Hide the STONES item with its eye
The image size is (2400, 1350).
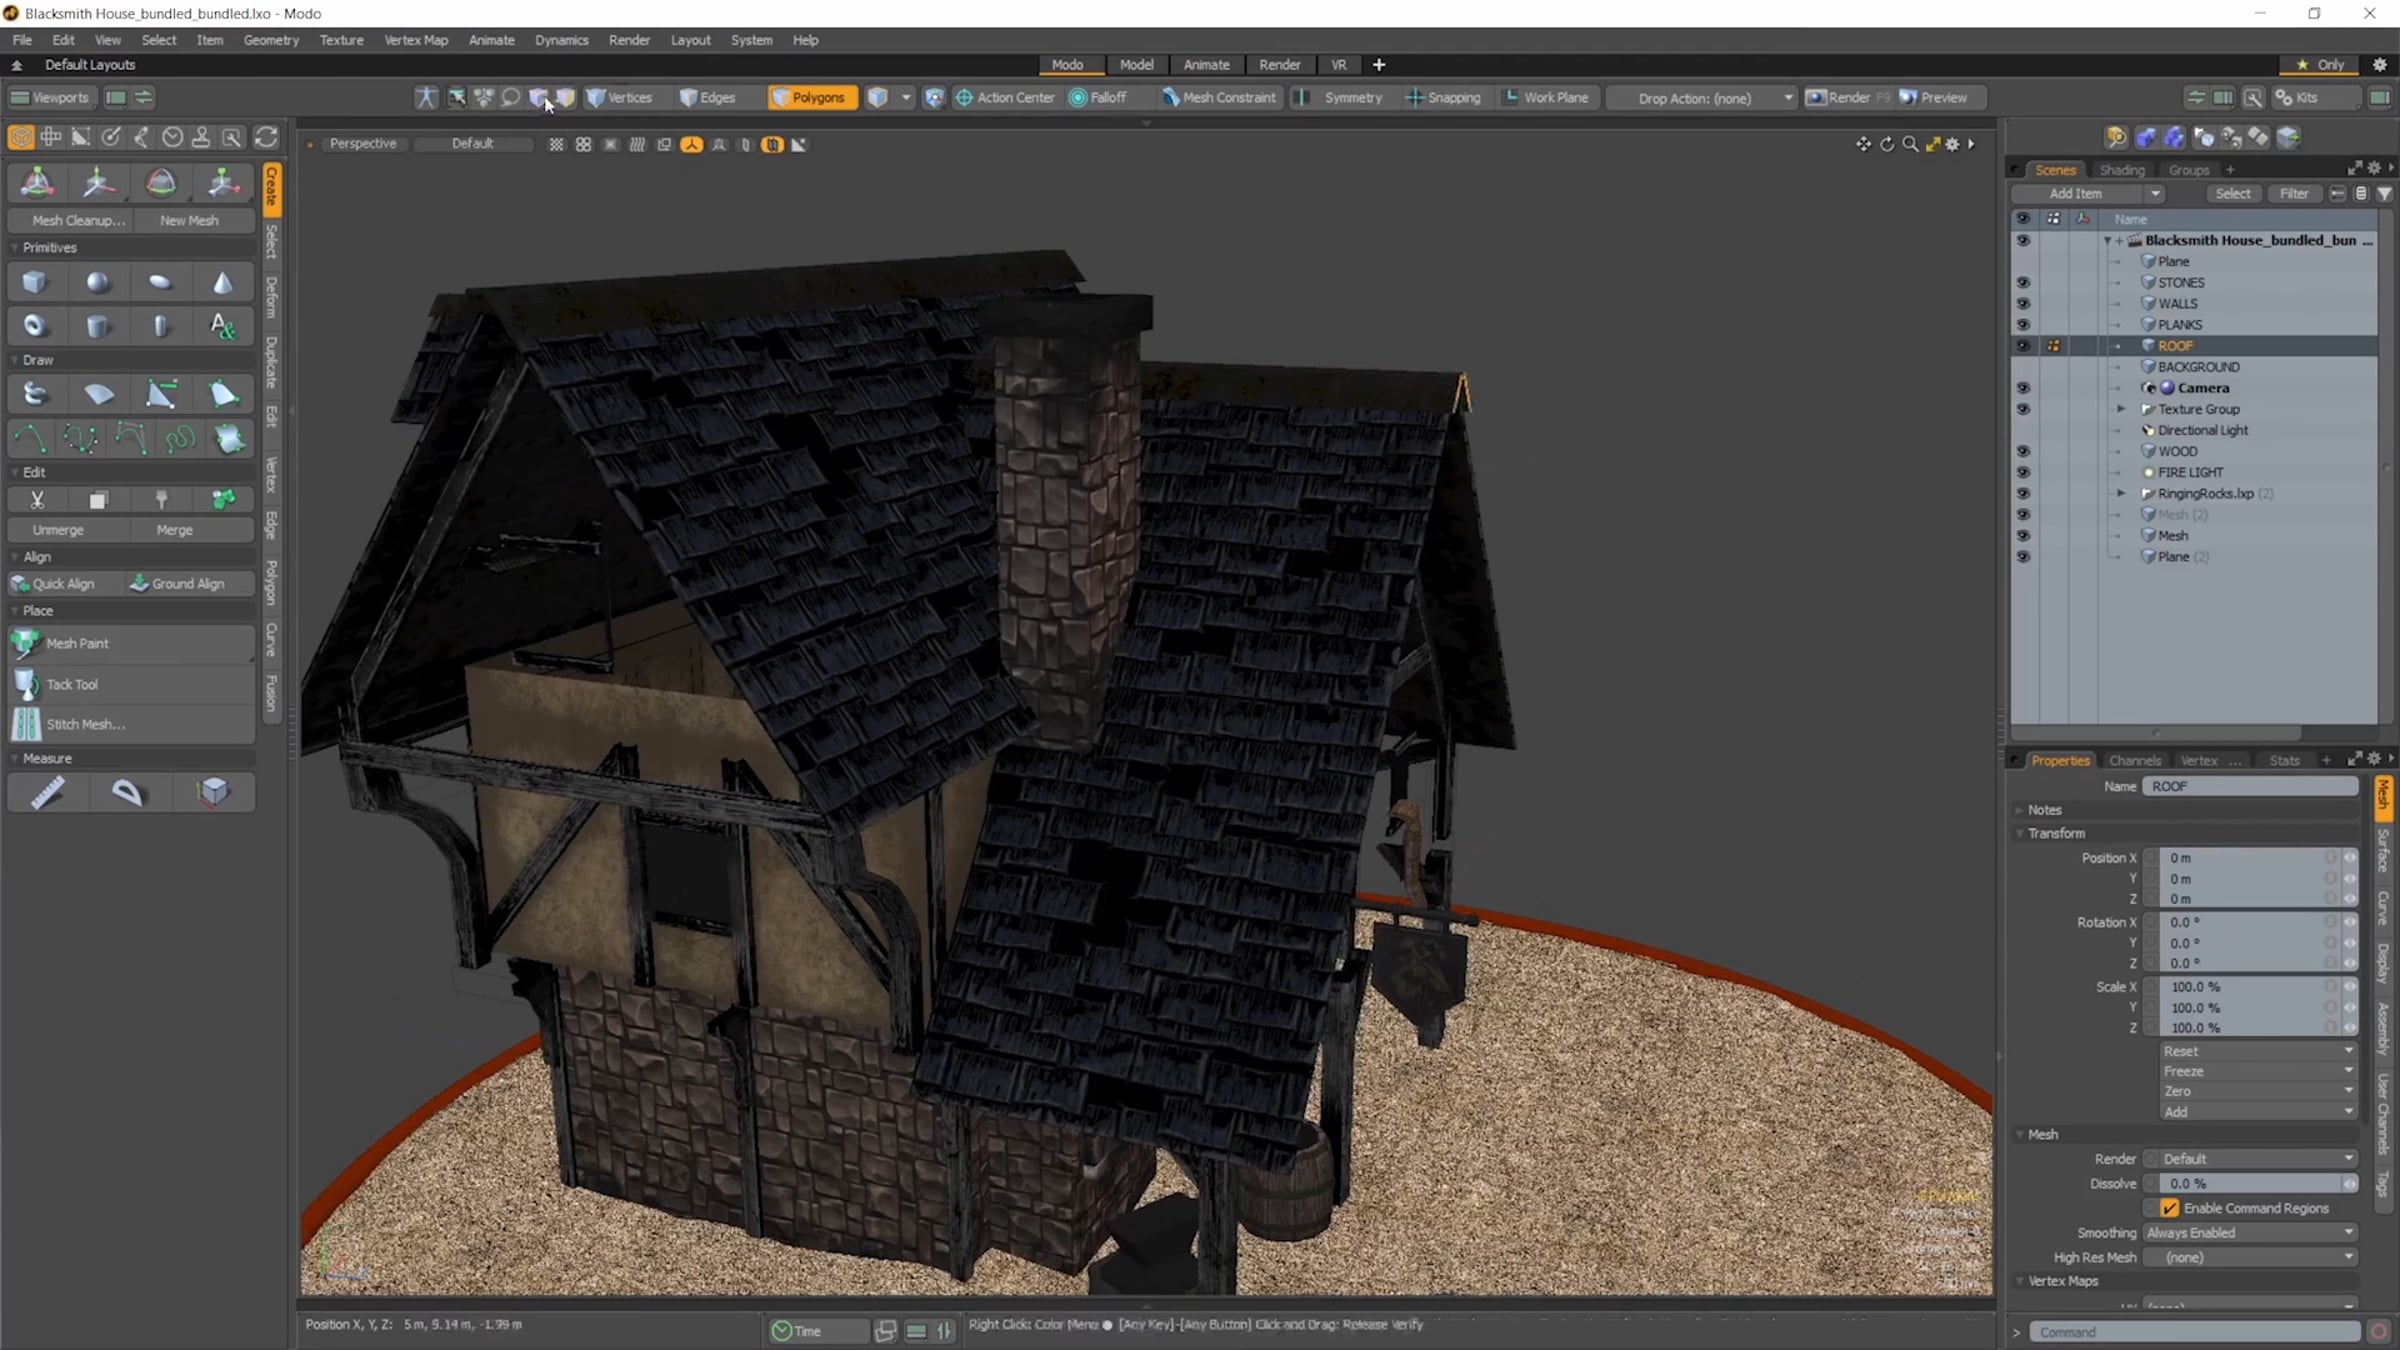tap(2023, 283)
